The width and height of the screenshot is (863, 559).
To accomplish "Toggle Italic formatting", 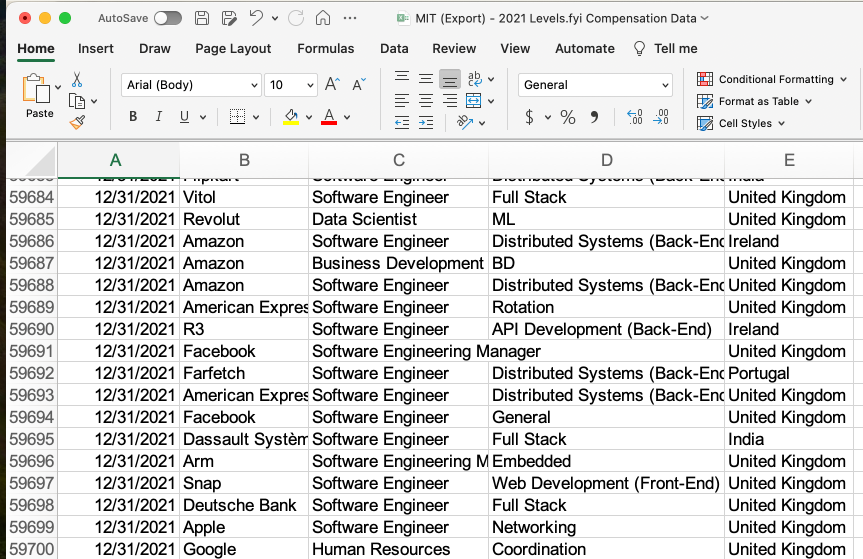I will click(x=159, y=117).
